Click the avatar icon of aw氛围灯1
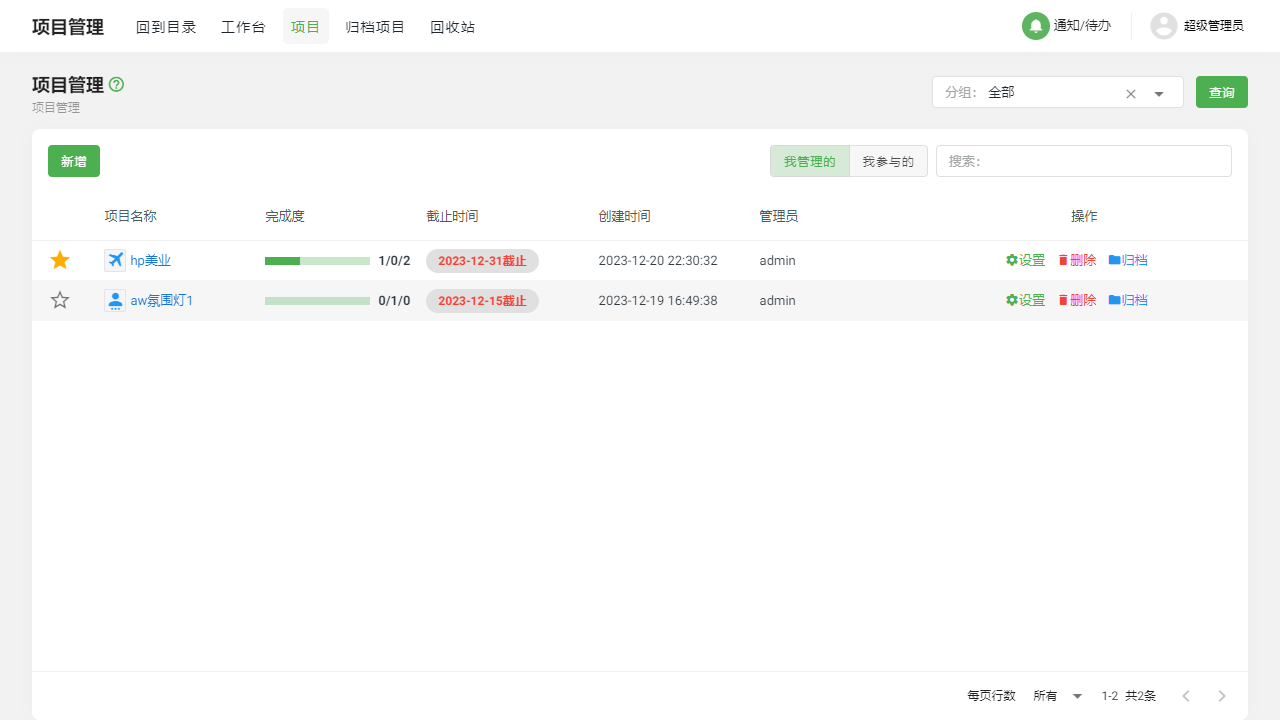This screenshot has width=1280, height=720. [x=115, y=299]
